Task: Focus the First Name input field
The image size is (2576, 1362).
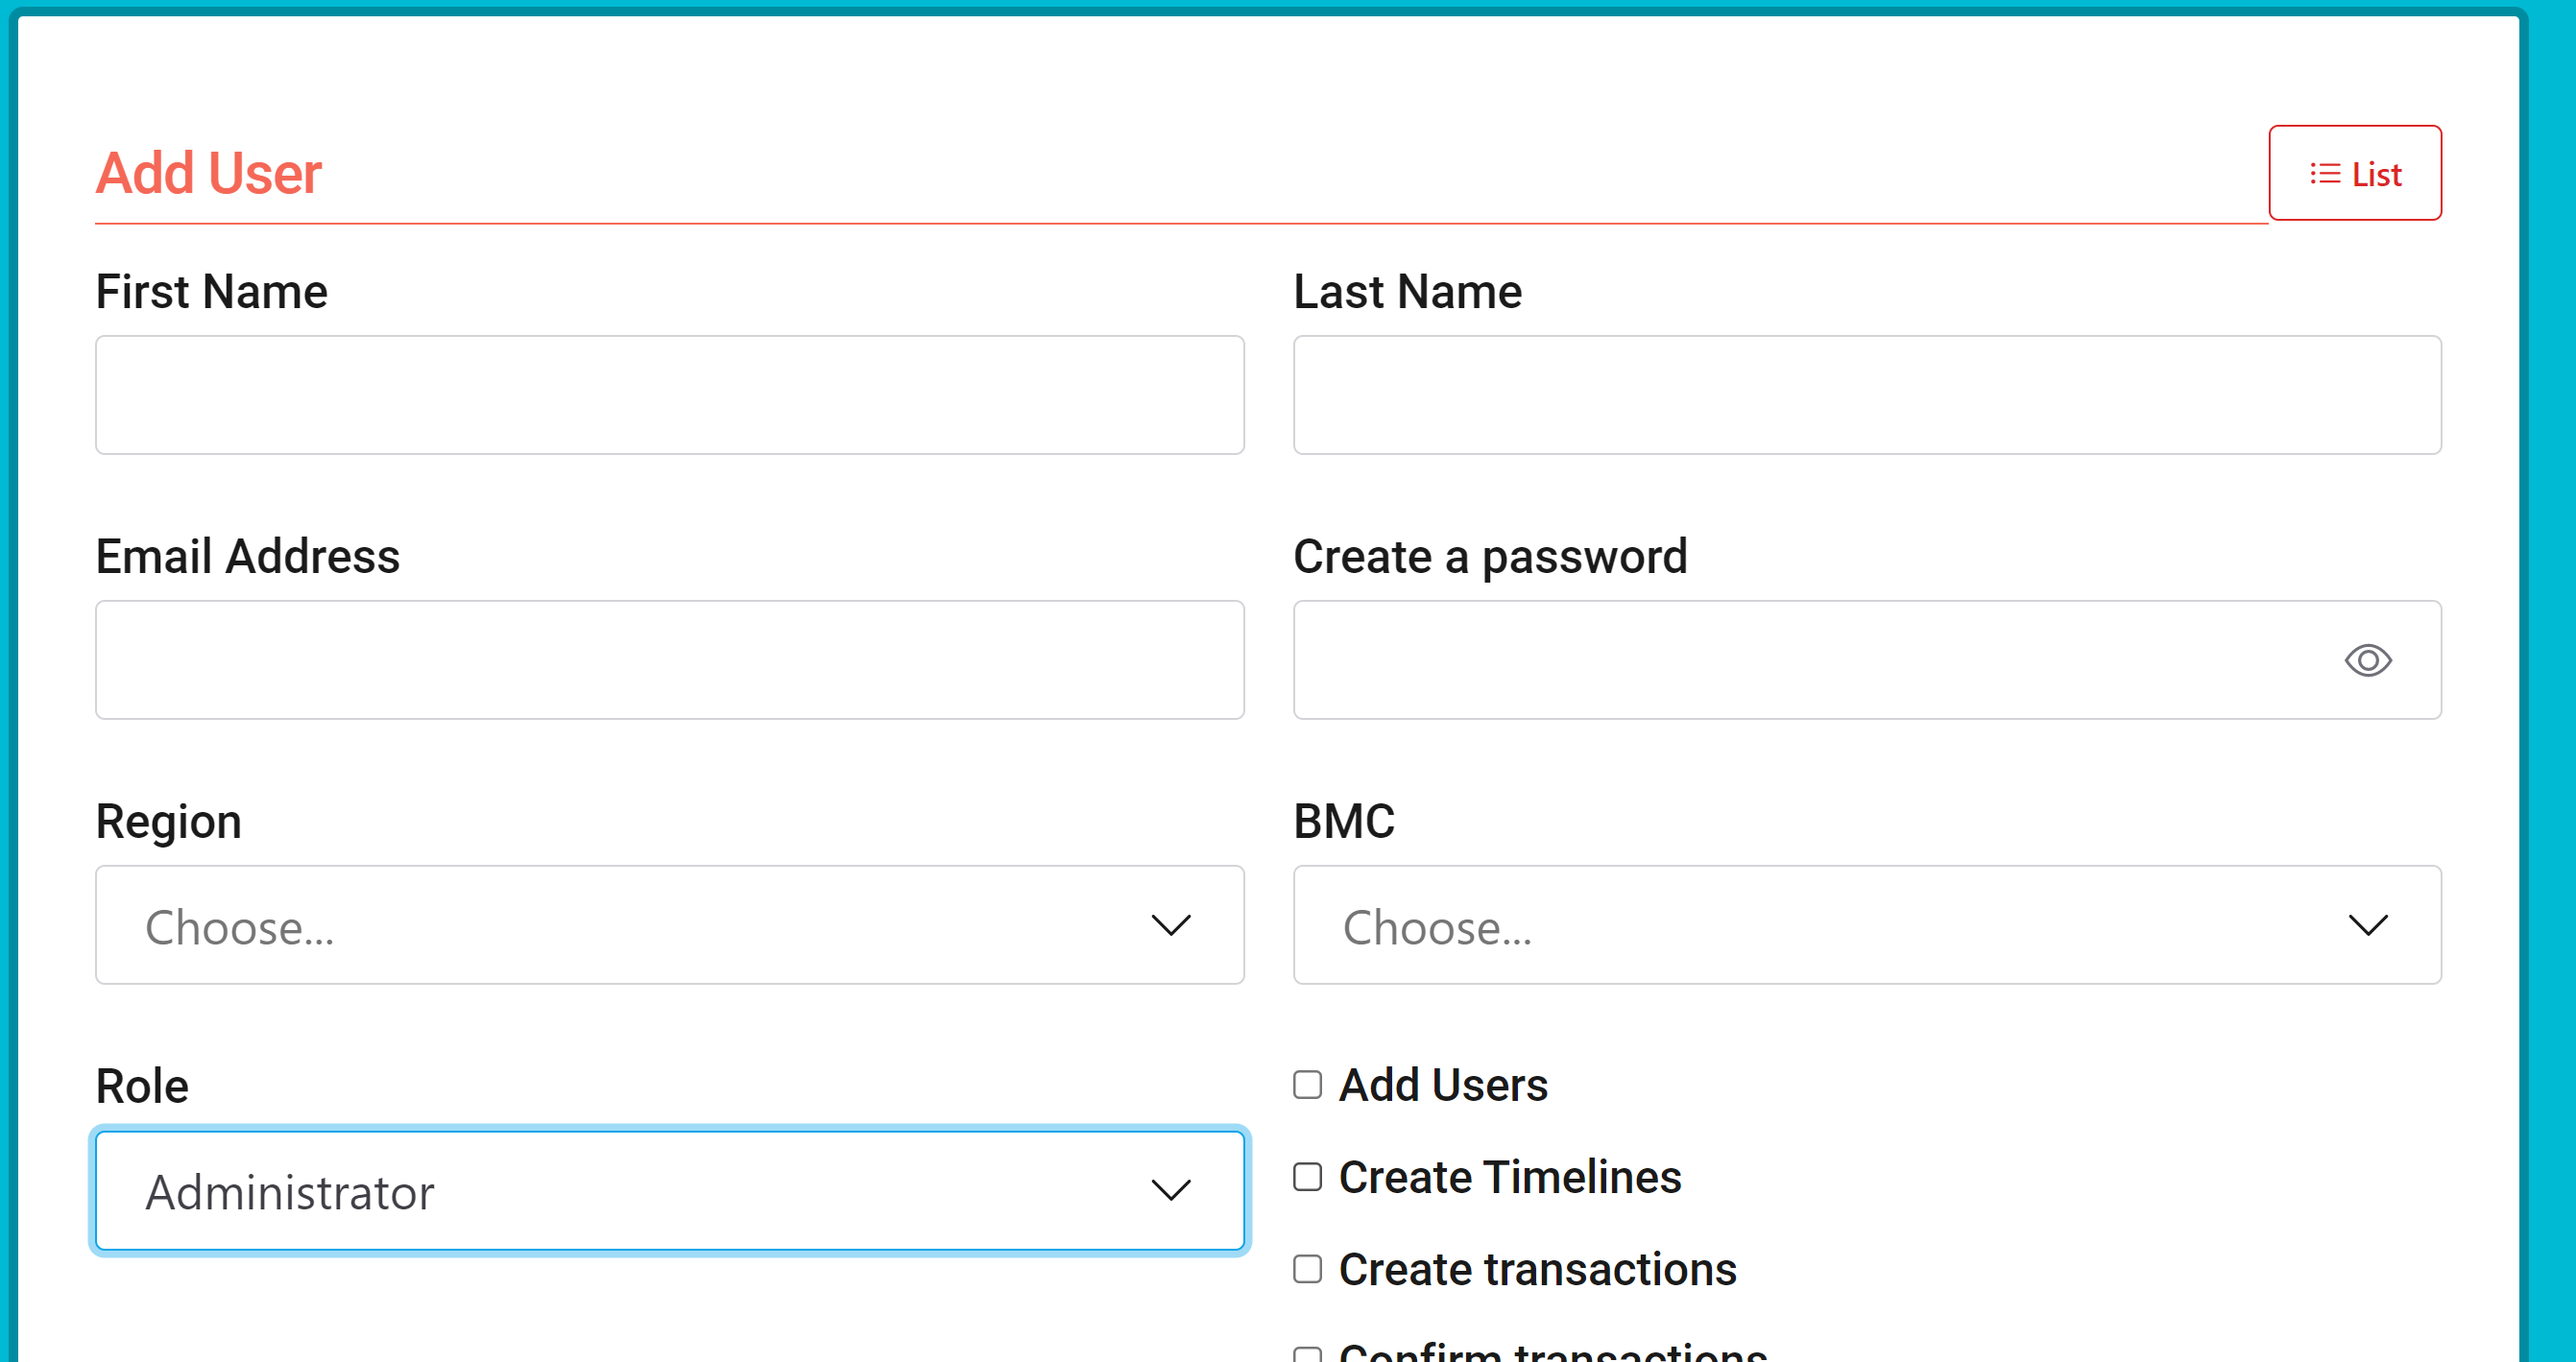Action: point(669,395)
